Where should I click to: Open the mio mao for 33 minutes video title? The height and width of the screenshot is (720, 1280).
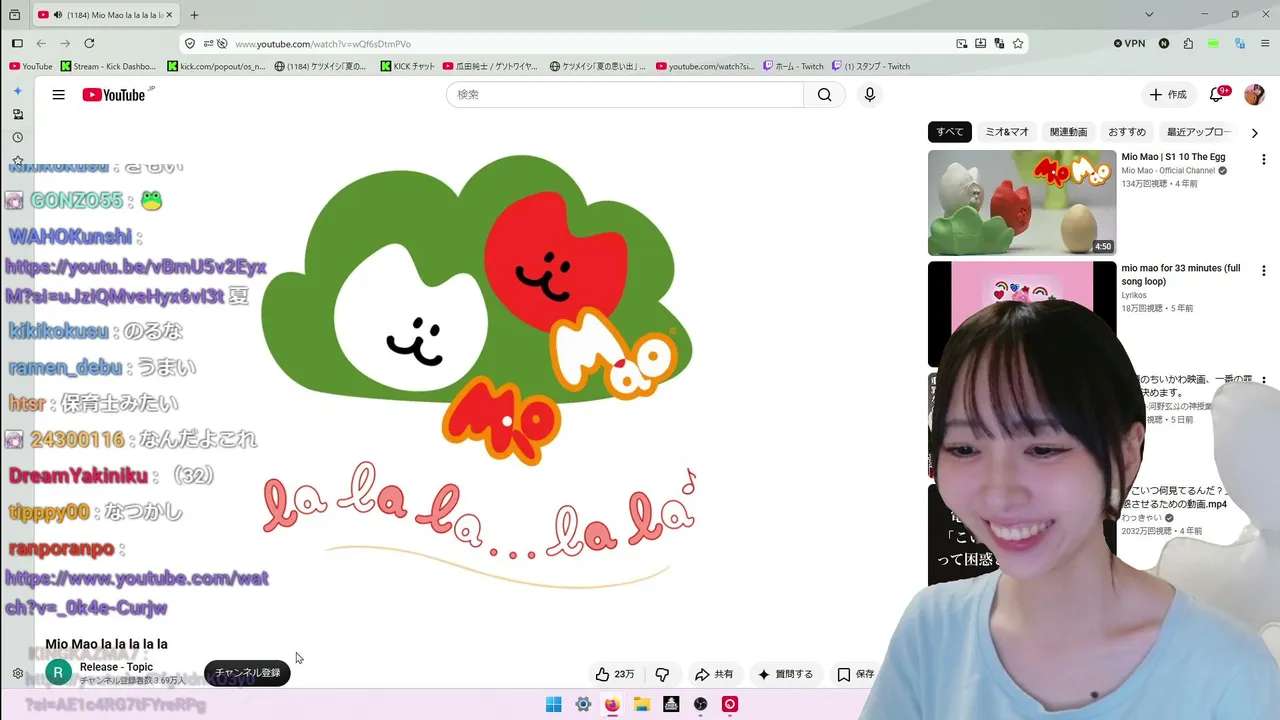point(1181,275)
